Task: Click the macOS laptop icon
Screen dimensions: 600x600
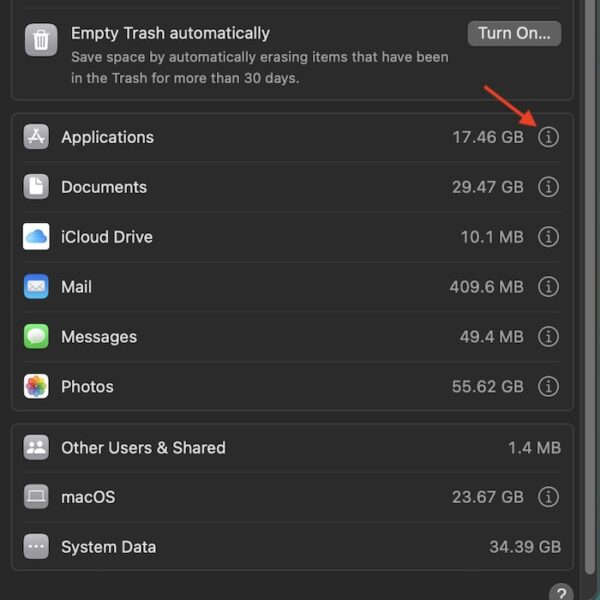Action: pos(36,497)
